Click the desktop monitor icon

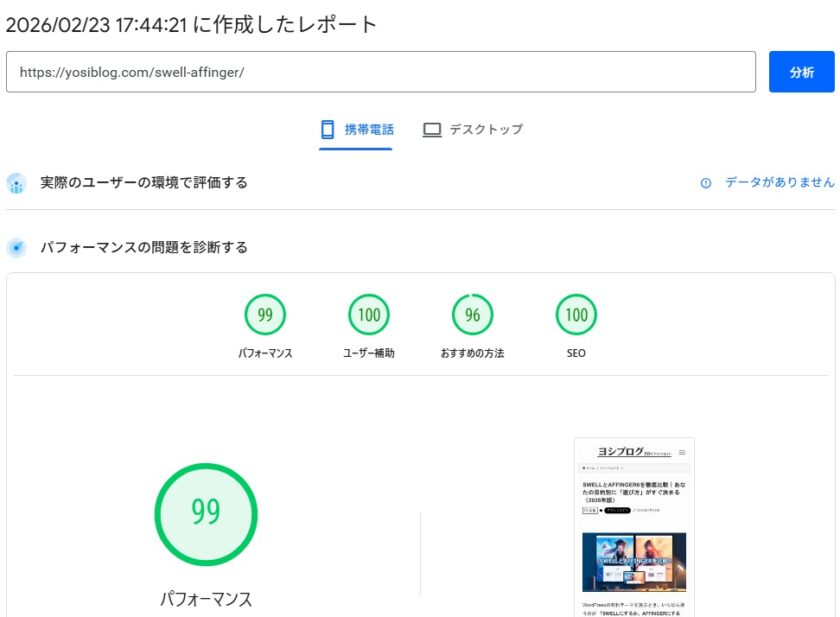[x=432, y=130]
